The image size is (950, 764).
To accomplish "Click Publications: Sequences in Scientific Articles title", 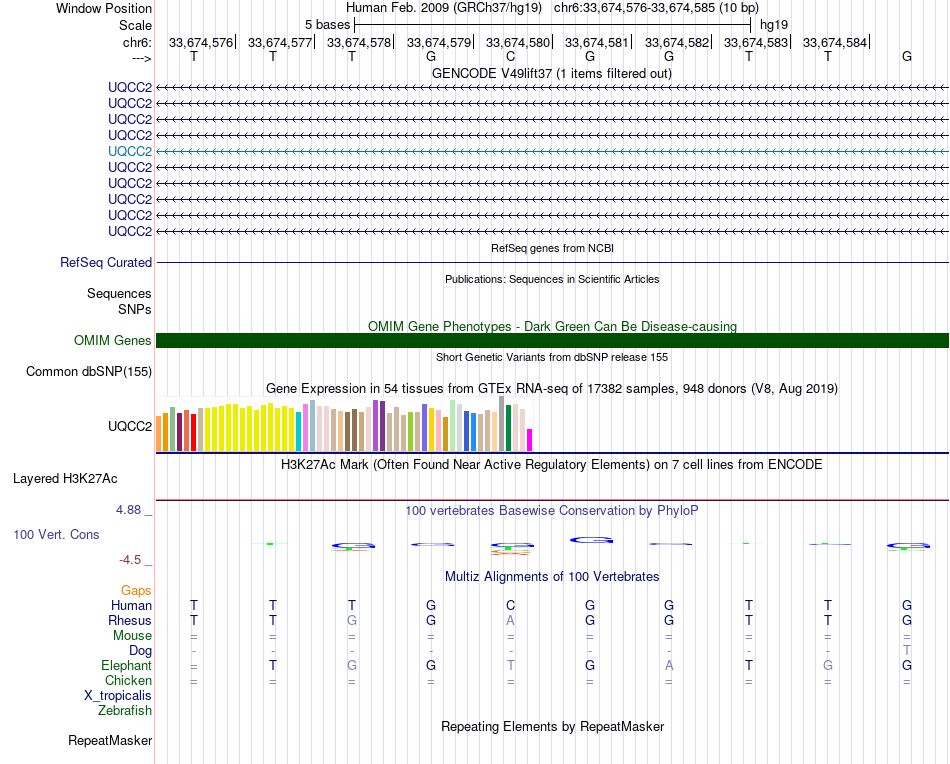I will point(552,279).
